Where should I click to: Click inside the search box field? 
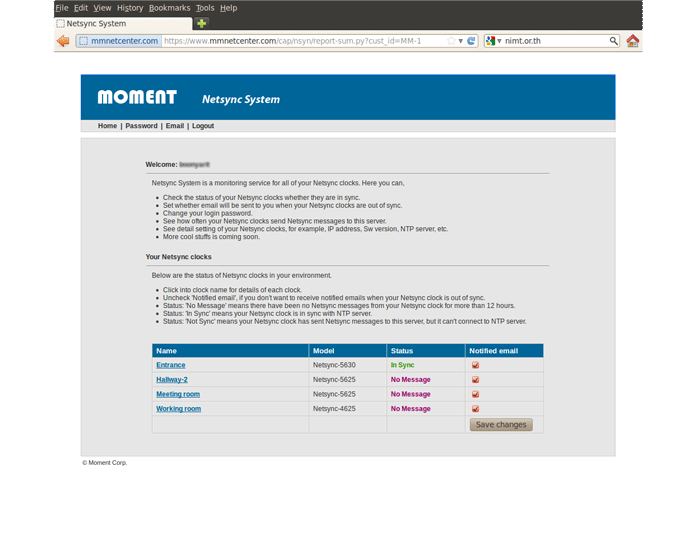coord(555,41)
